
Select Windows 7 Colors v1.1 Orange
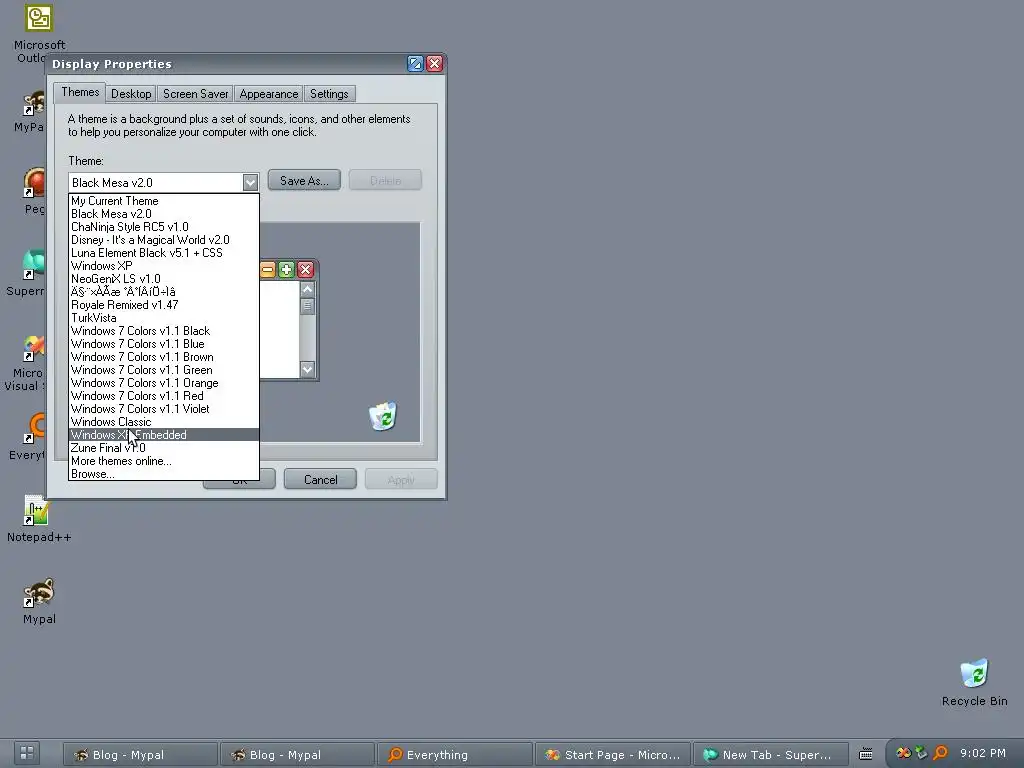[164, 383]
